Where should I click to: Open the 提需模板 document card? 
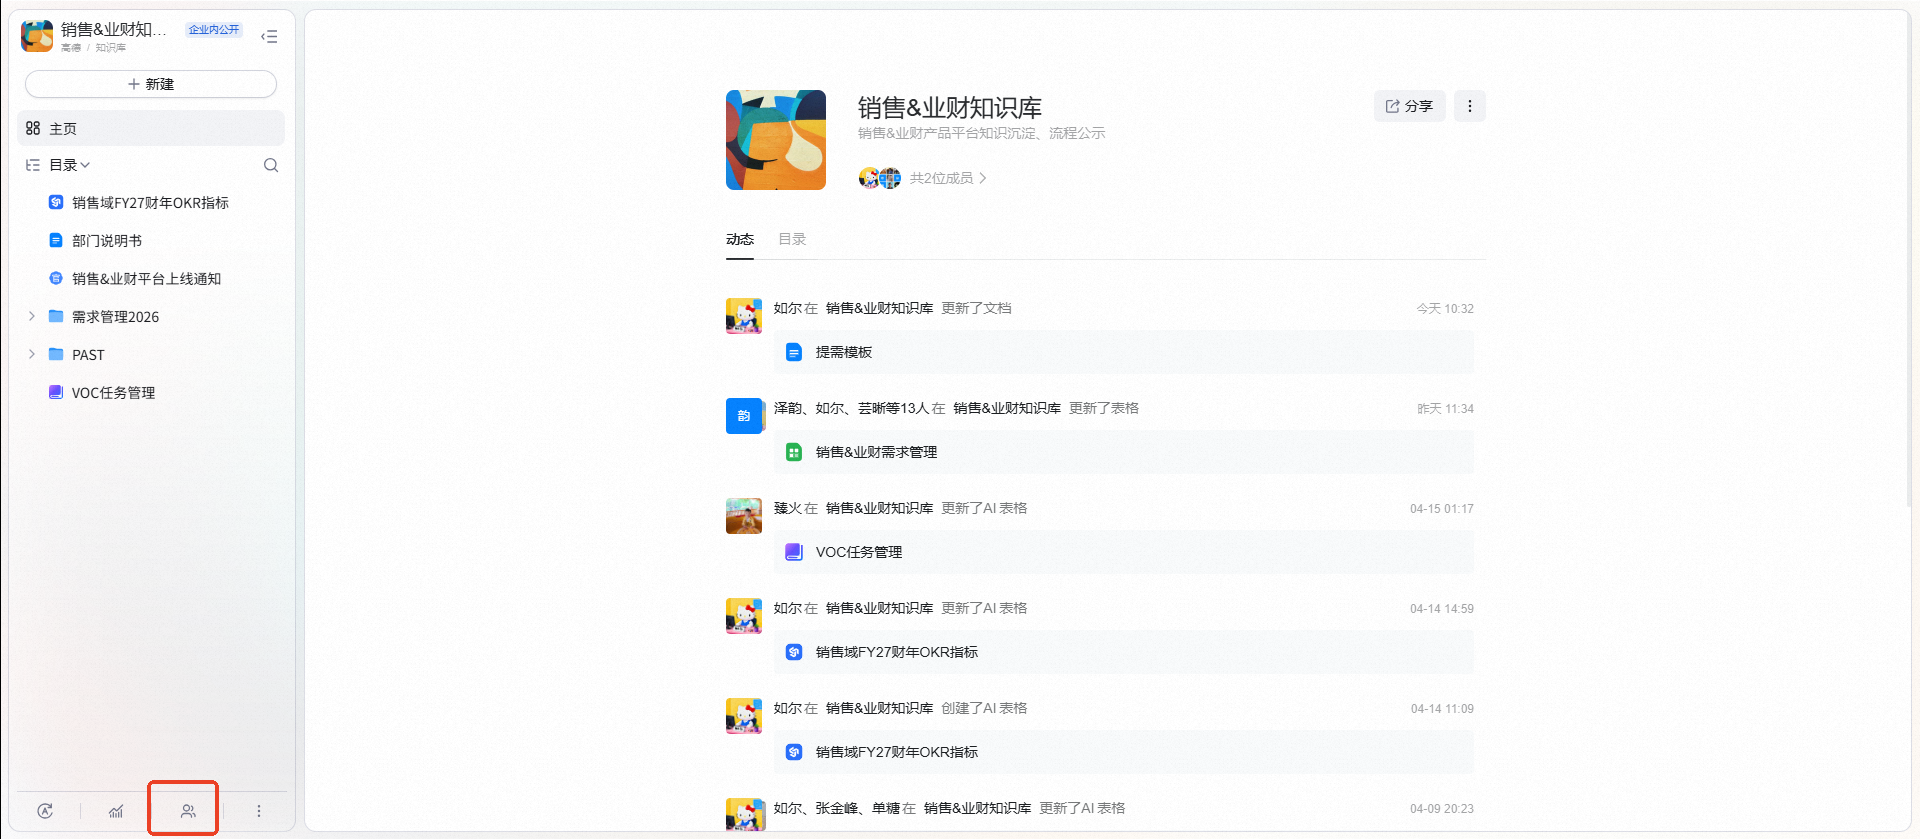click(x=1123, y=352)
